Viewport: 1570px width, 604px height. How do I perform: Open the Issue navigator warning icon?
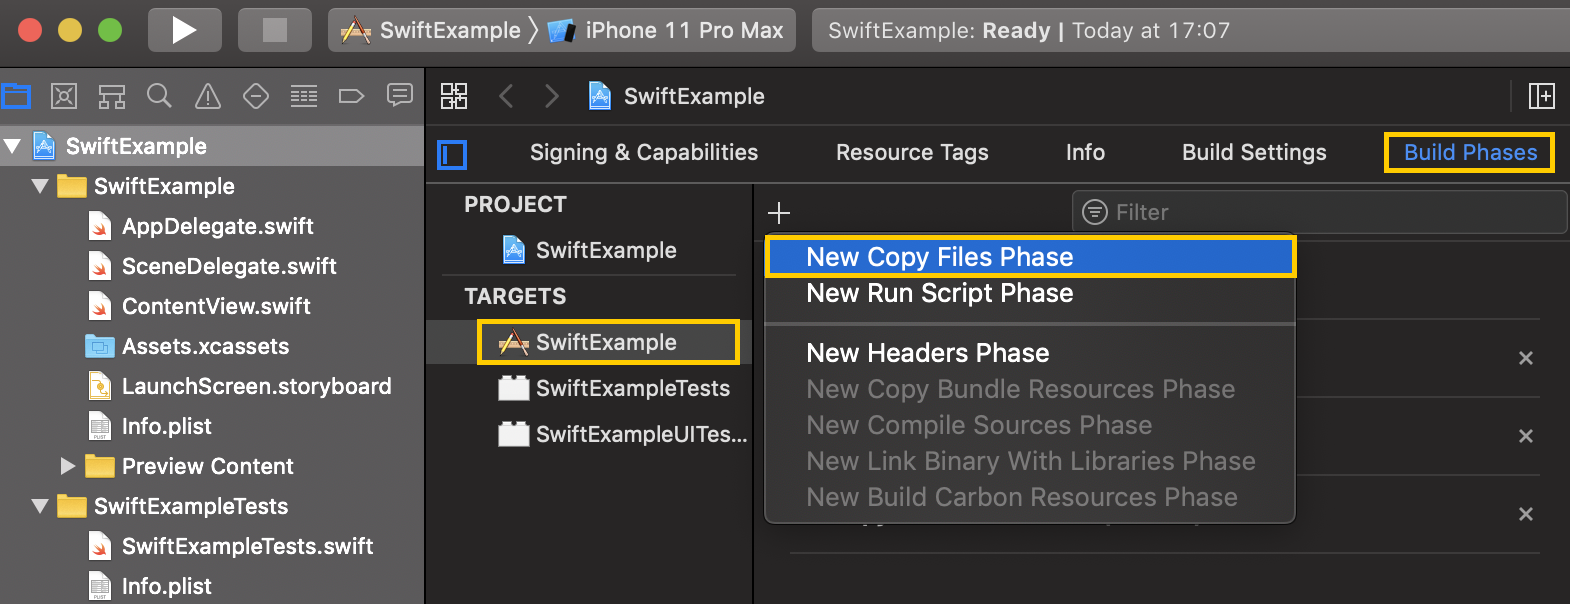[208, 96]
